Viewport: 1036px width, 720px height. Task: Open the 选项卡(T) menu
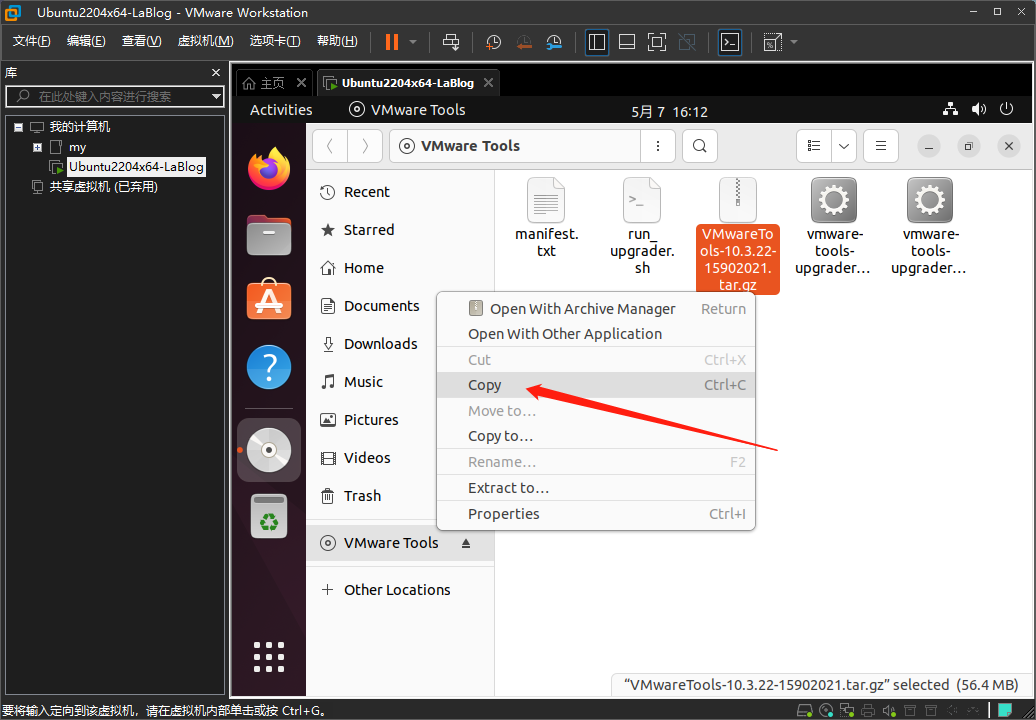click(x=275, y=41)
